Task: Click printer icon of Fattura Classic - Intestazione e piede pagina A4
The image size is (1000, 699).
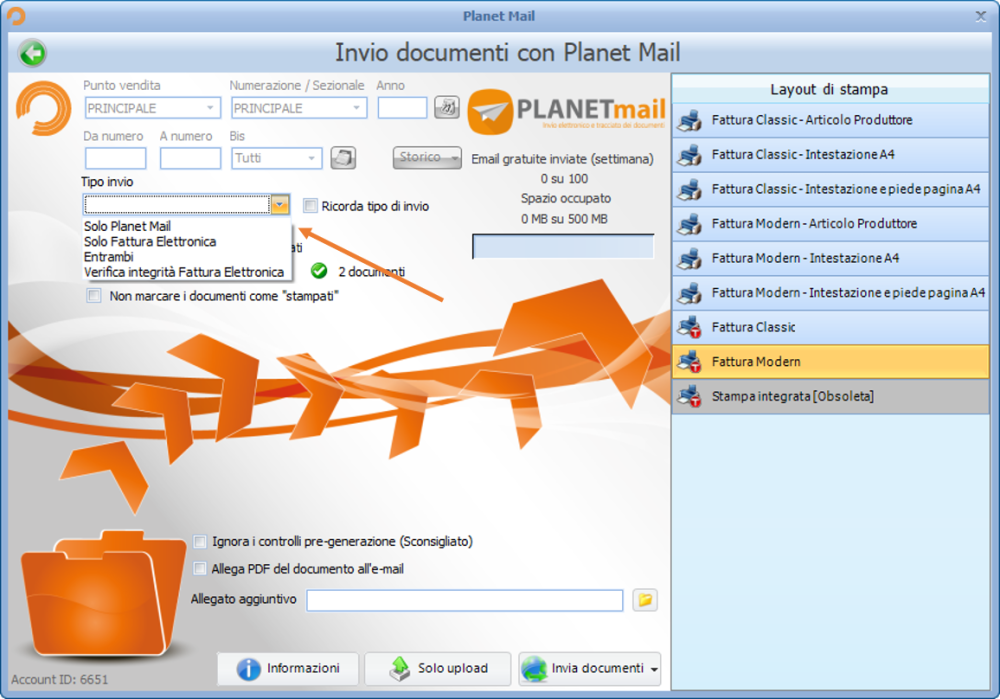Action: [689, 189]
